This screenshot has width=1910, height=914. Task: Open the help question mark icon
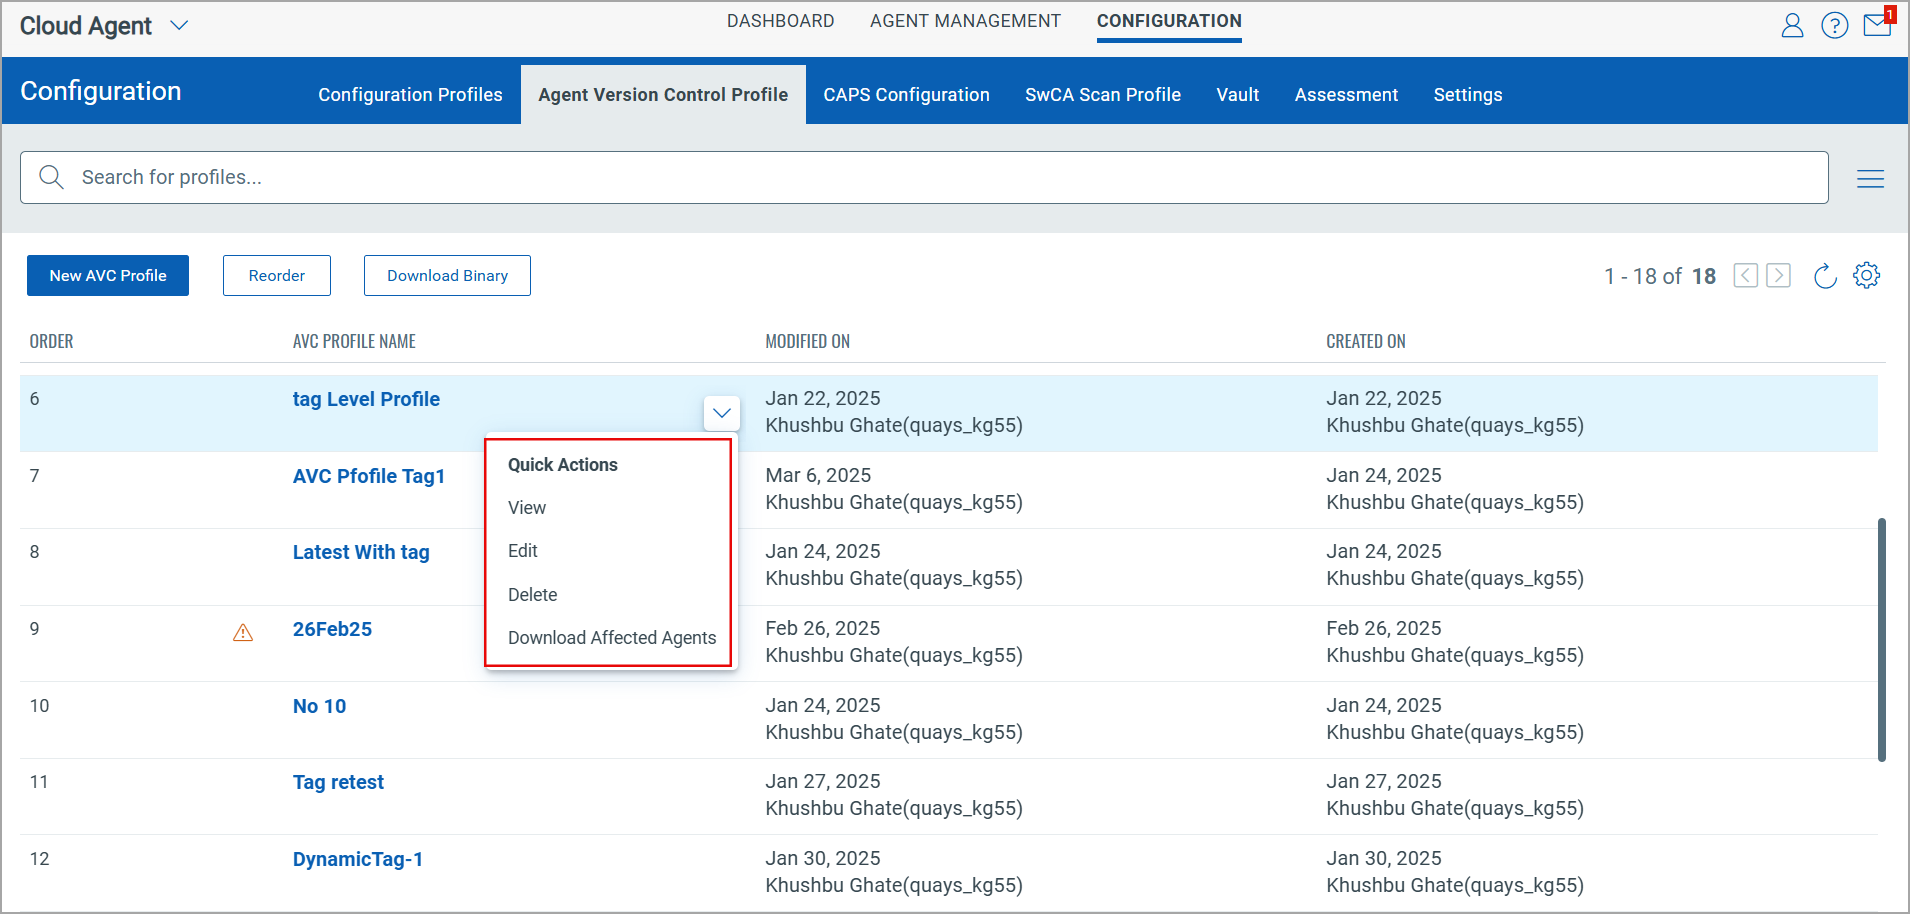click(1834, 25)
